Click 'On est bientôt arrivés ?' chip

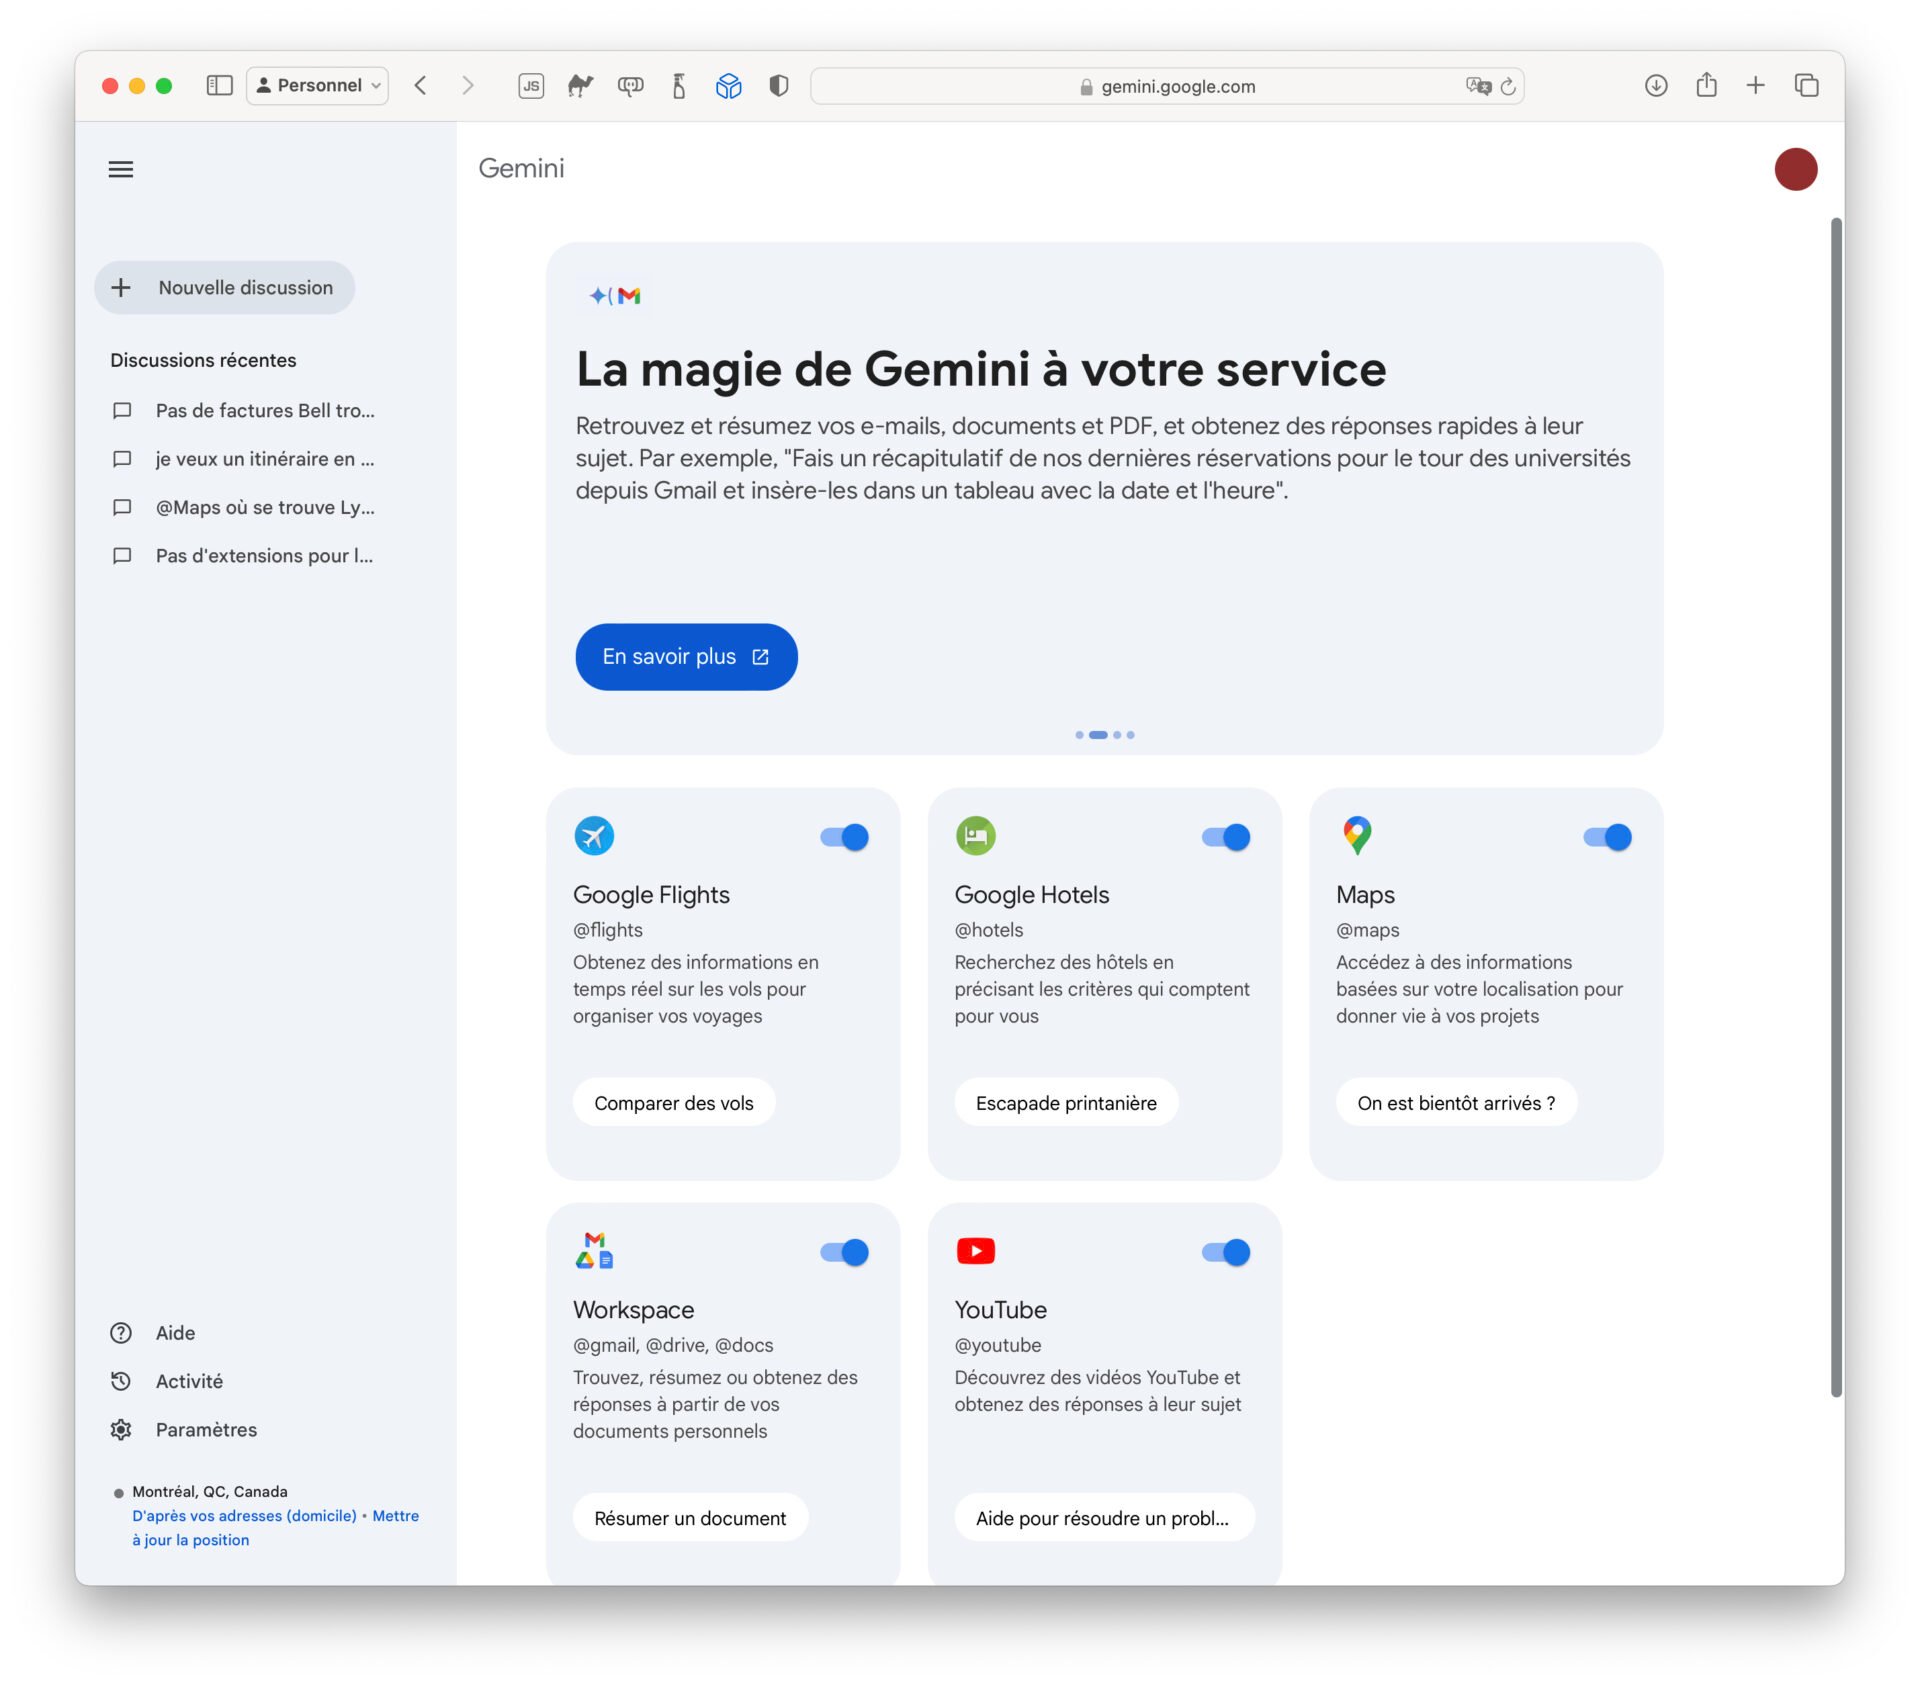[1456, 1103]
